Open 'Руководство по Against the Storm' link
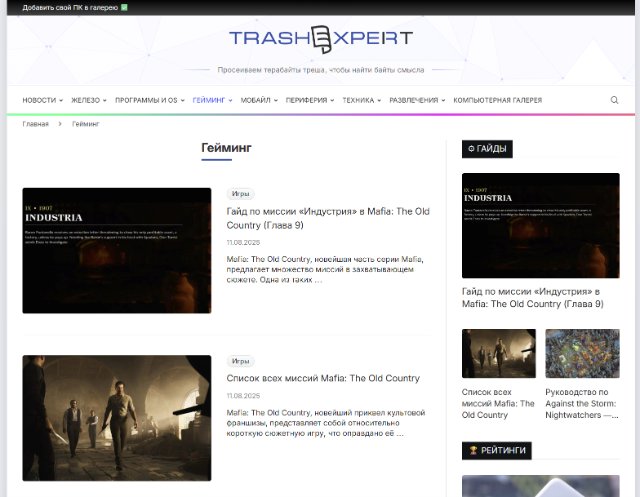640x497 pixels. coord(582,404)
